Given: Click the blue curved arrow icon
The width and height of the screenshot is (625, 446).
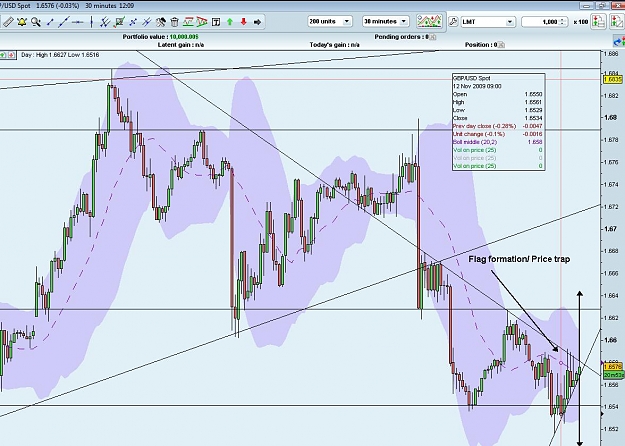Looking at the screenshot, I should pyautogui.click(x=619, y=41).
